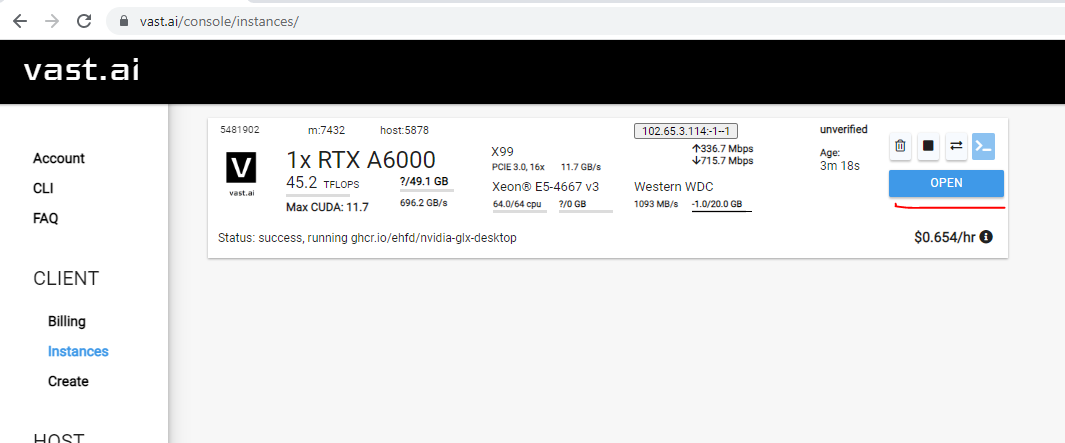Reload the page with the refresh icon
The width and height of the screenshot is (1065, 443).
[84, 21]
